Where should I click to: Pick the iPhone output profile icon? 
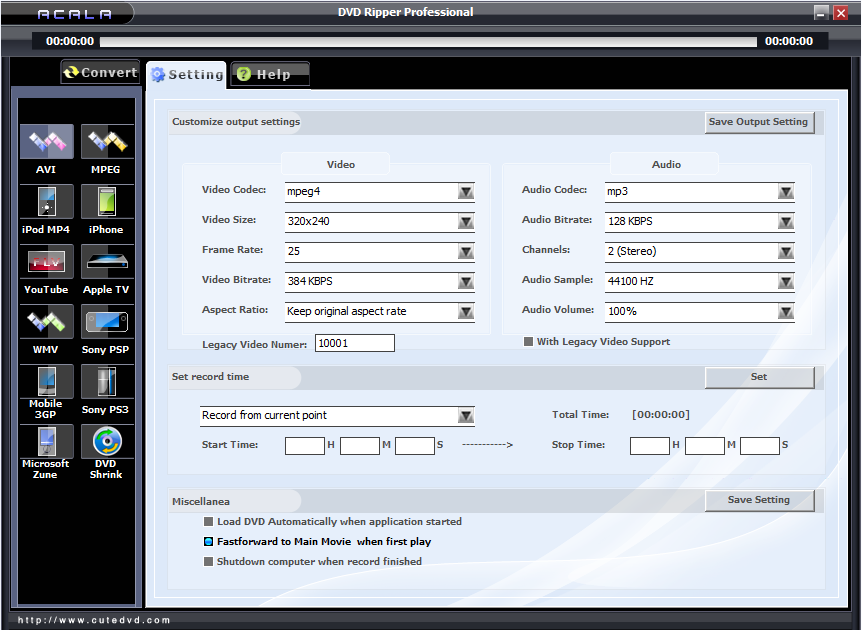pos(106,203)
